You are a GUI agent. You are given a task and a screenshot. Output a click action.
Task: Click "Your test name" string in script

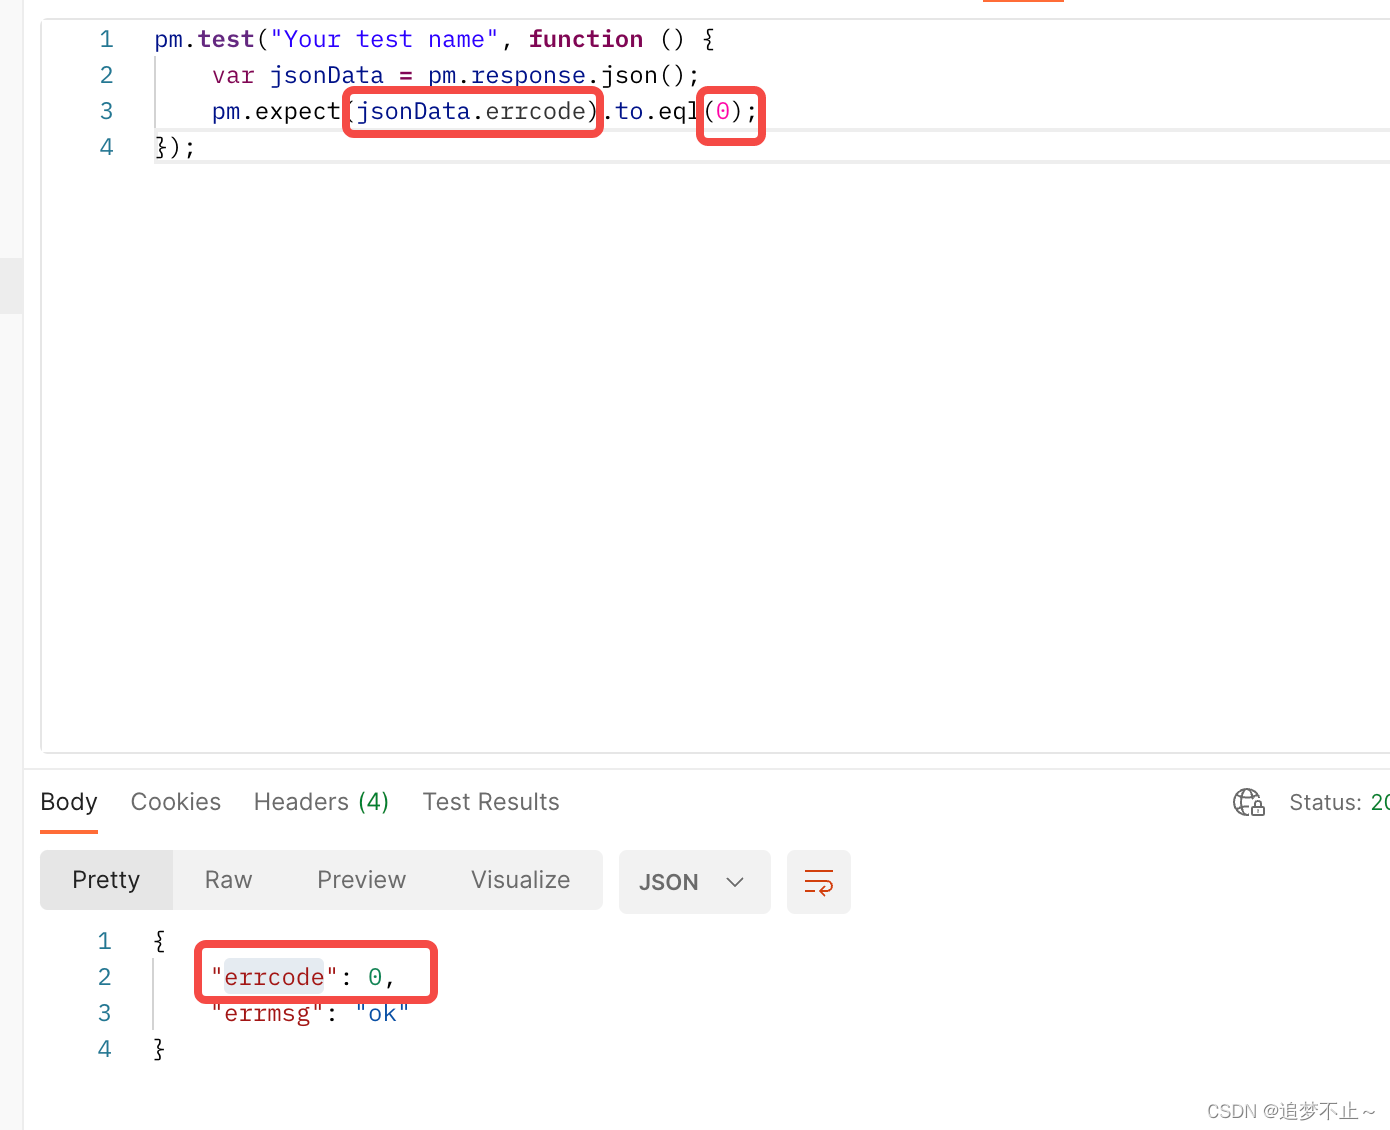click(384, 39)
